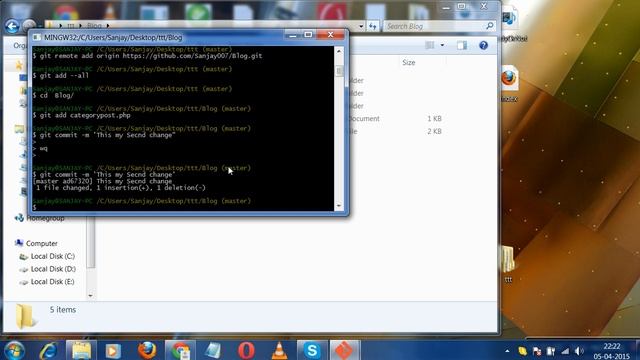Click the MINGW32 window title bar icon

tap(37, 37)
